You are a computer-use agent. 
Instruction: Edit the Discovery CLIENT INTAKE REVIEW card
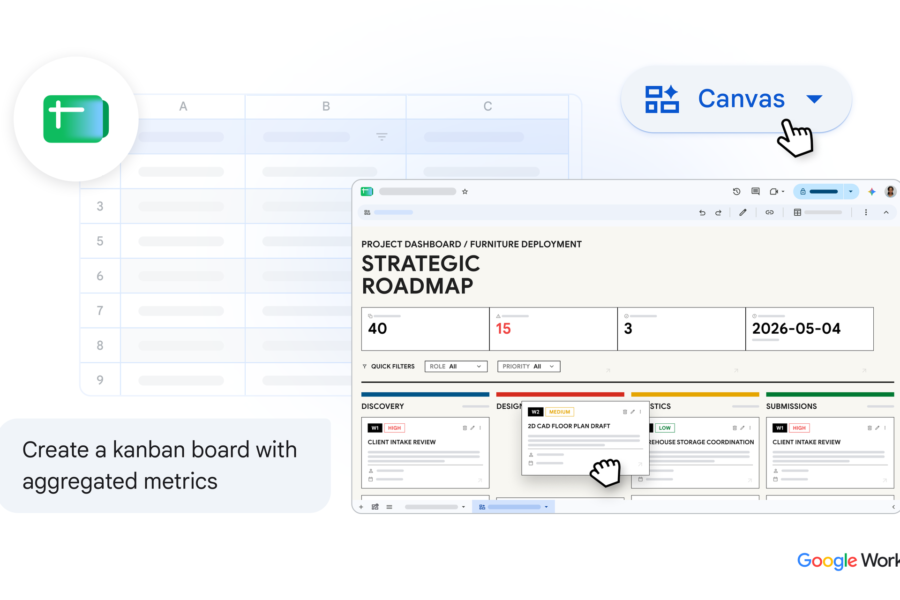[472, 428]
